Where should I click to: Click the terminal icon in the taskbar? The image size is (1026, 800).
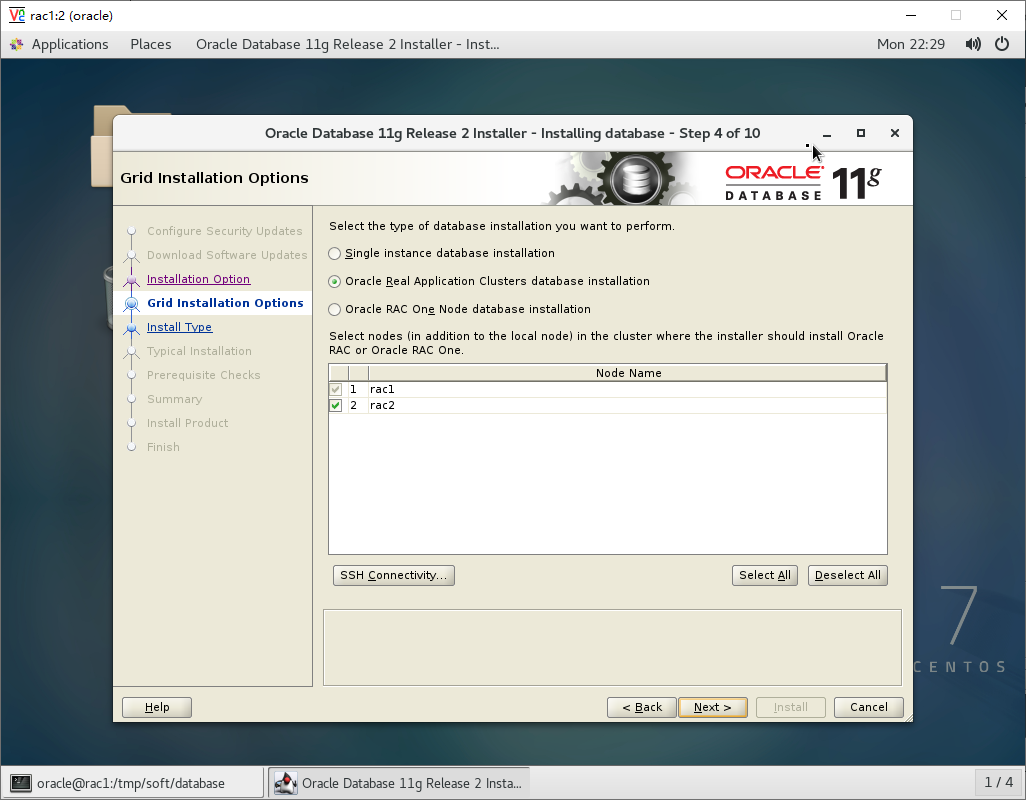(21, 783)
